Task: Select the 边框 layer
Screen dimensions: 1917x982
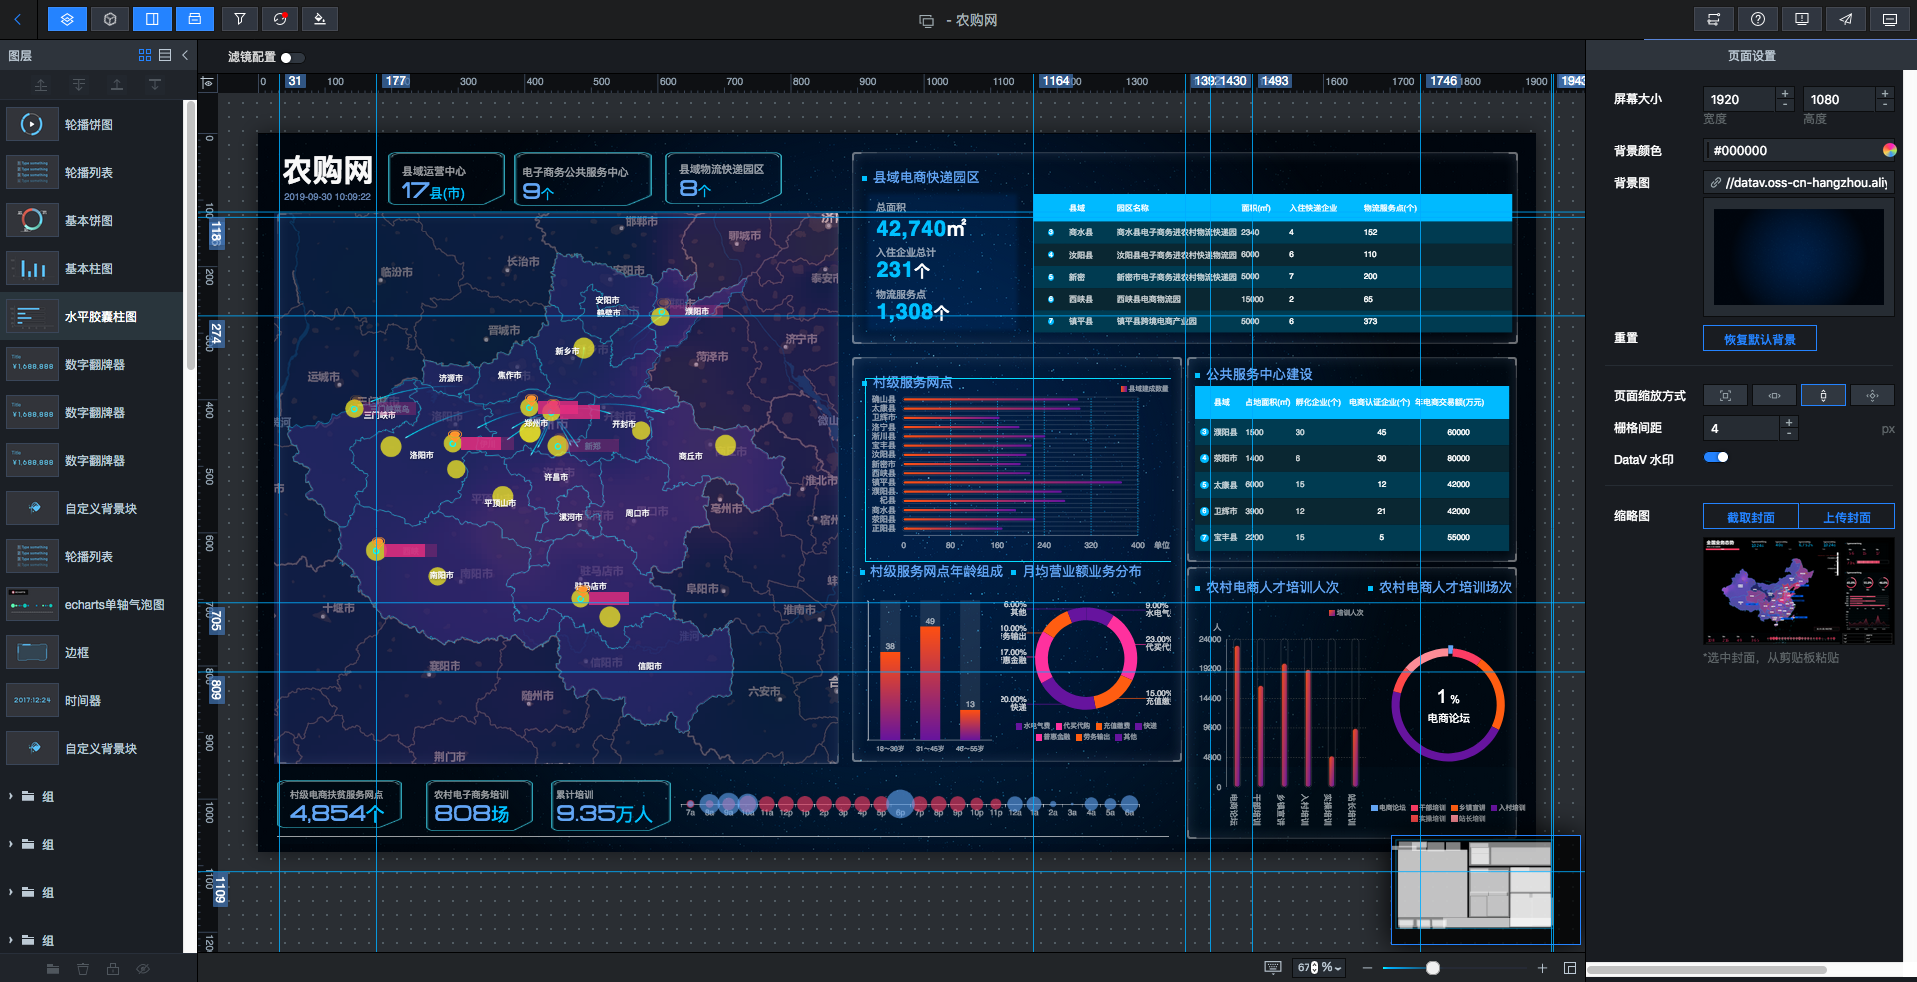Action: [92, 653]
